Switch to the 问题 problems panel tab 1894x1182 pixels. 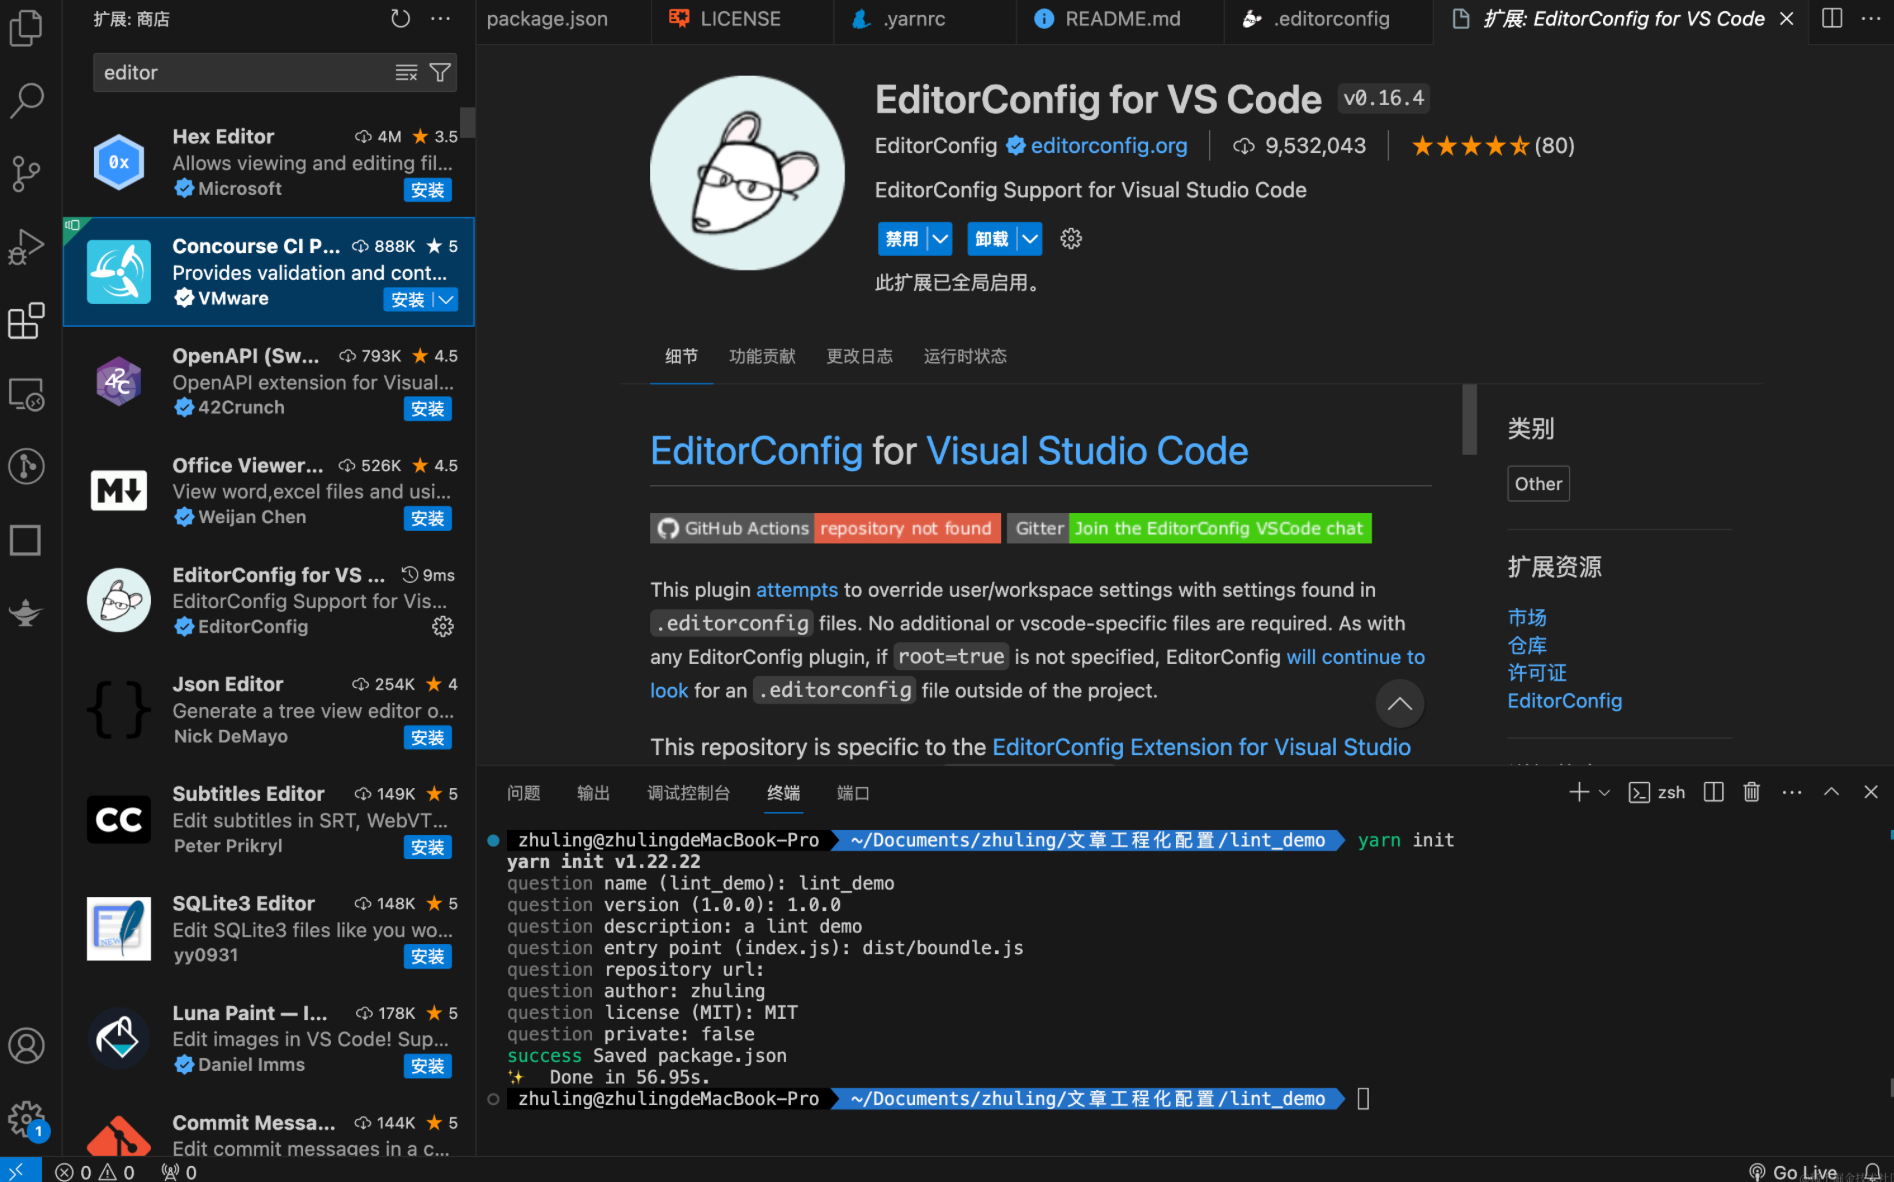pyautogui.click(x=523, y=793)
